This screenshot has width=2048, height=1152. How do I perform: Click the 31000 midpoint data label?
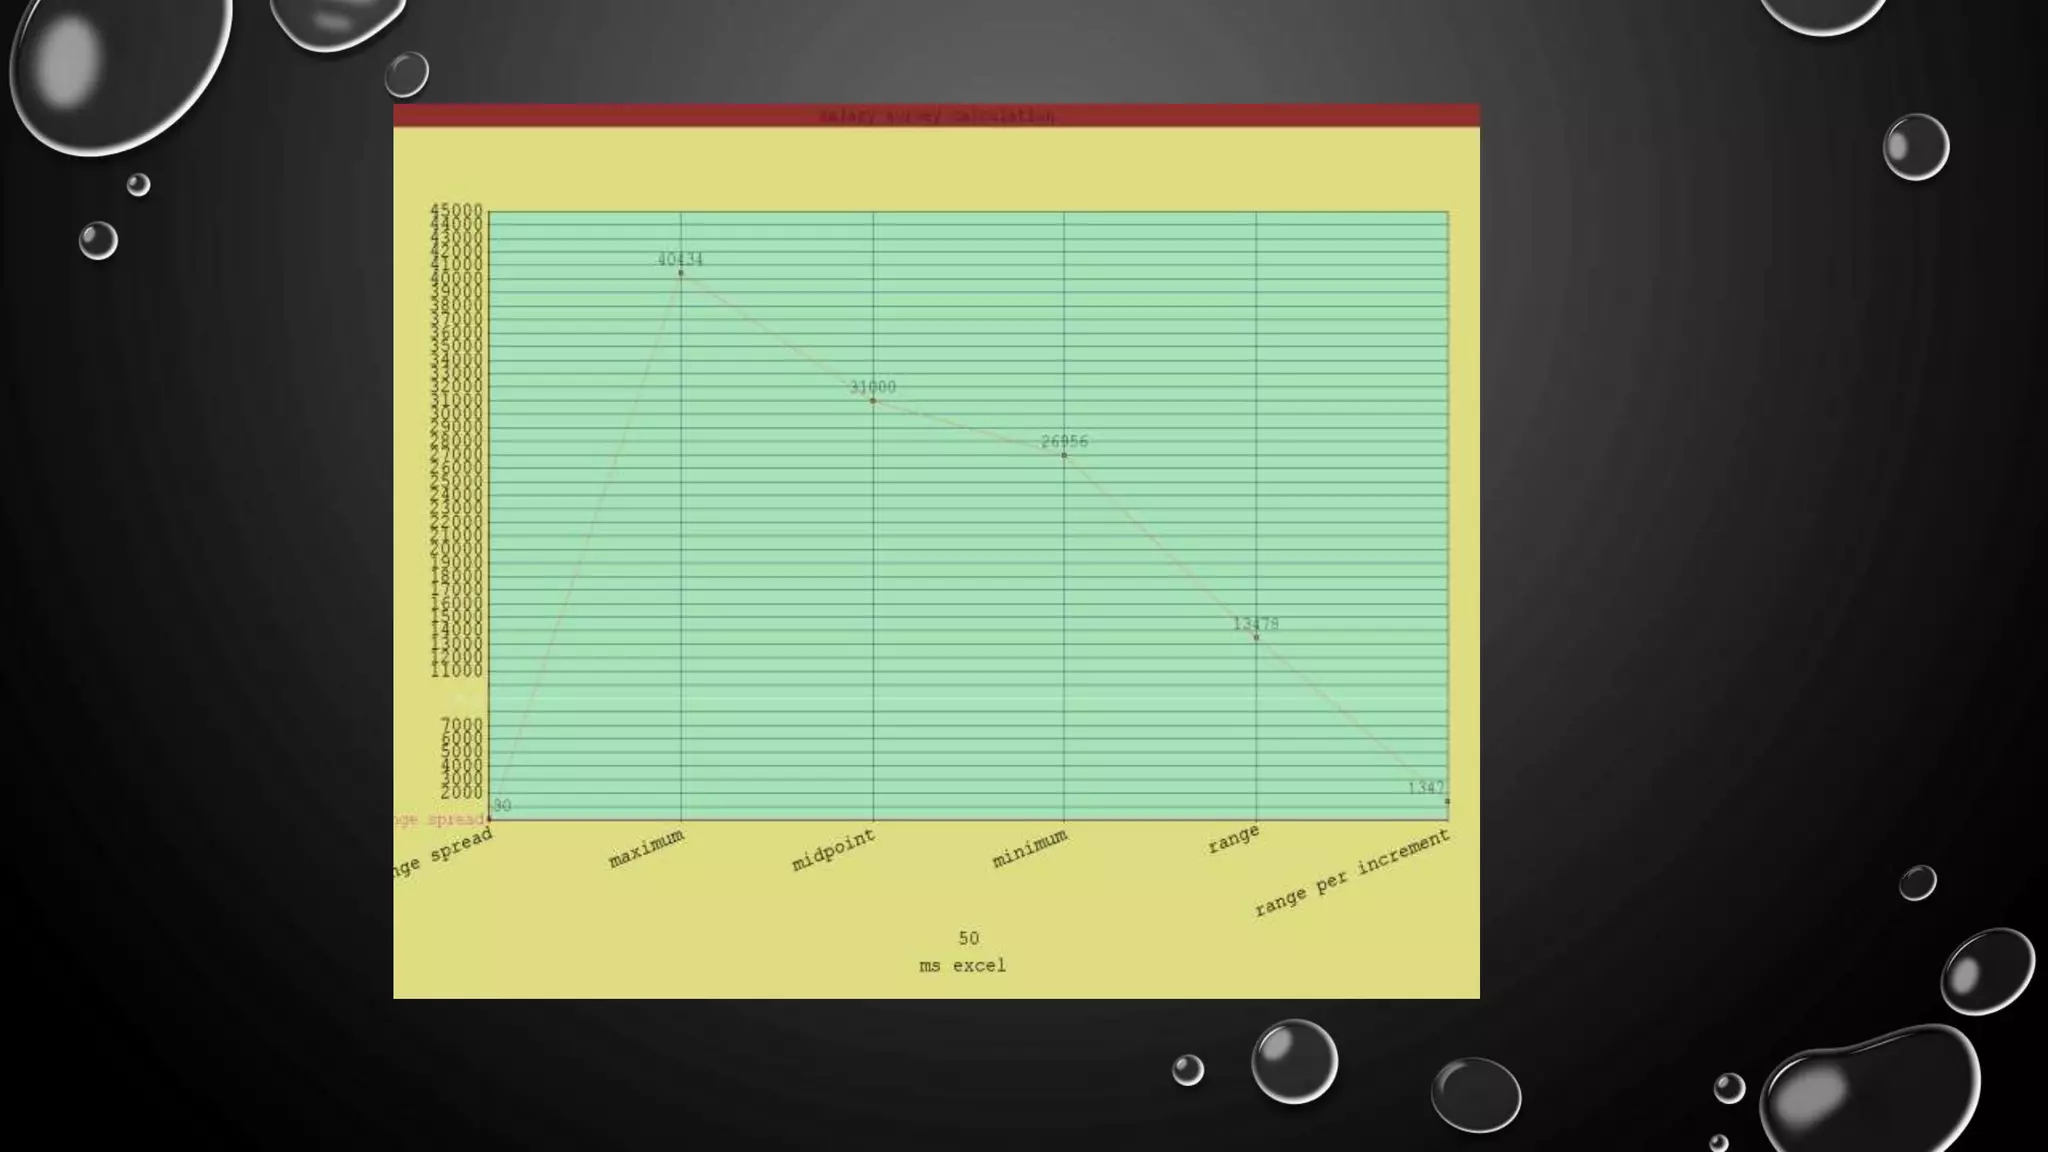click(872, 387)
